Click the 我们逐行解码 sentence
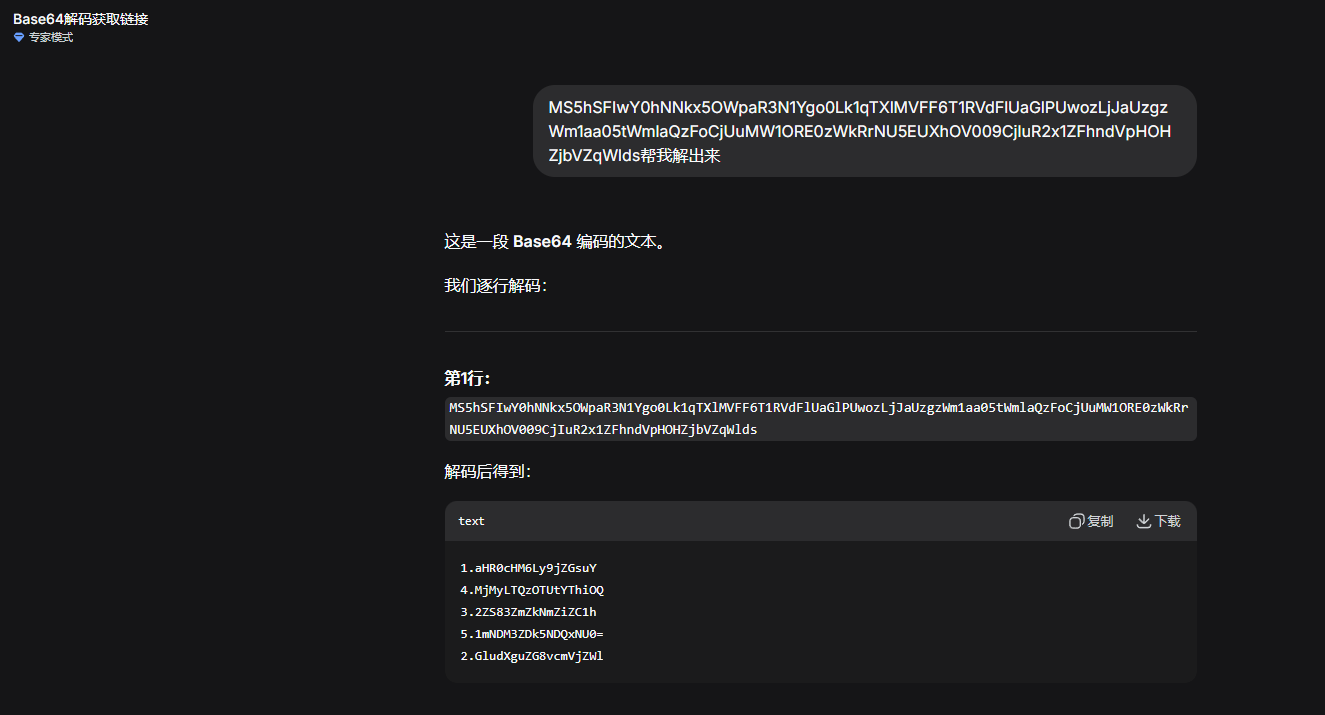Screen dimensions: 1325x715 click(x=496, y=286)
